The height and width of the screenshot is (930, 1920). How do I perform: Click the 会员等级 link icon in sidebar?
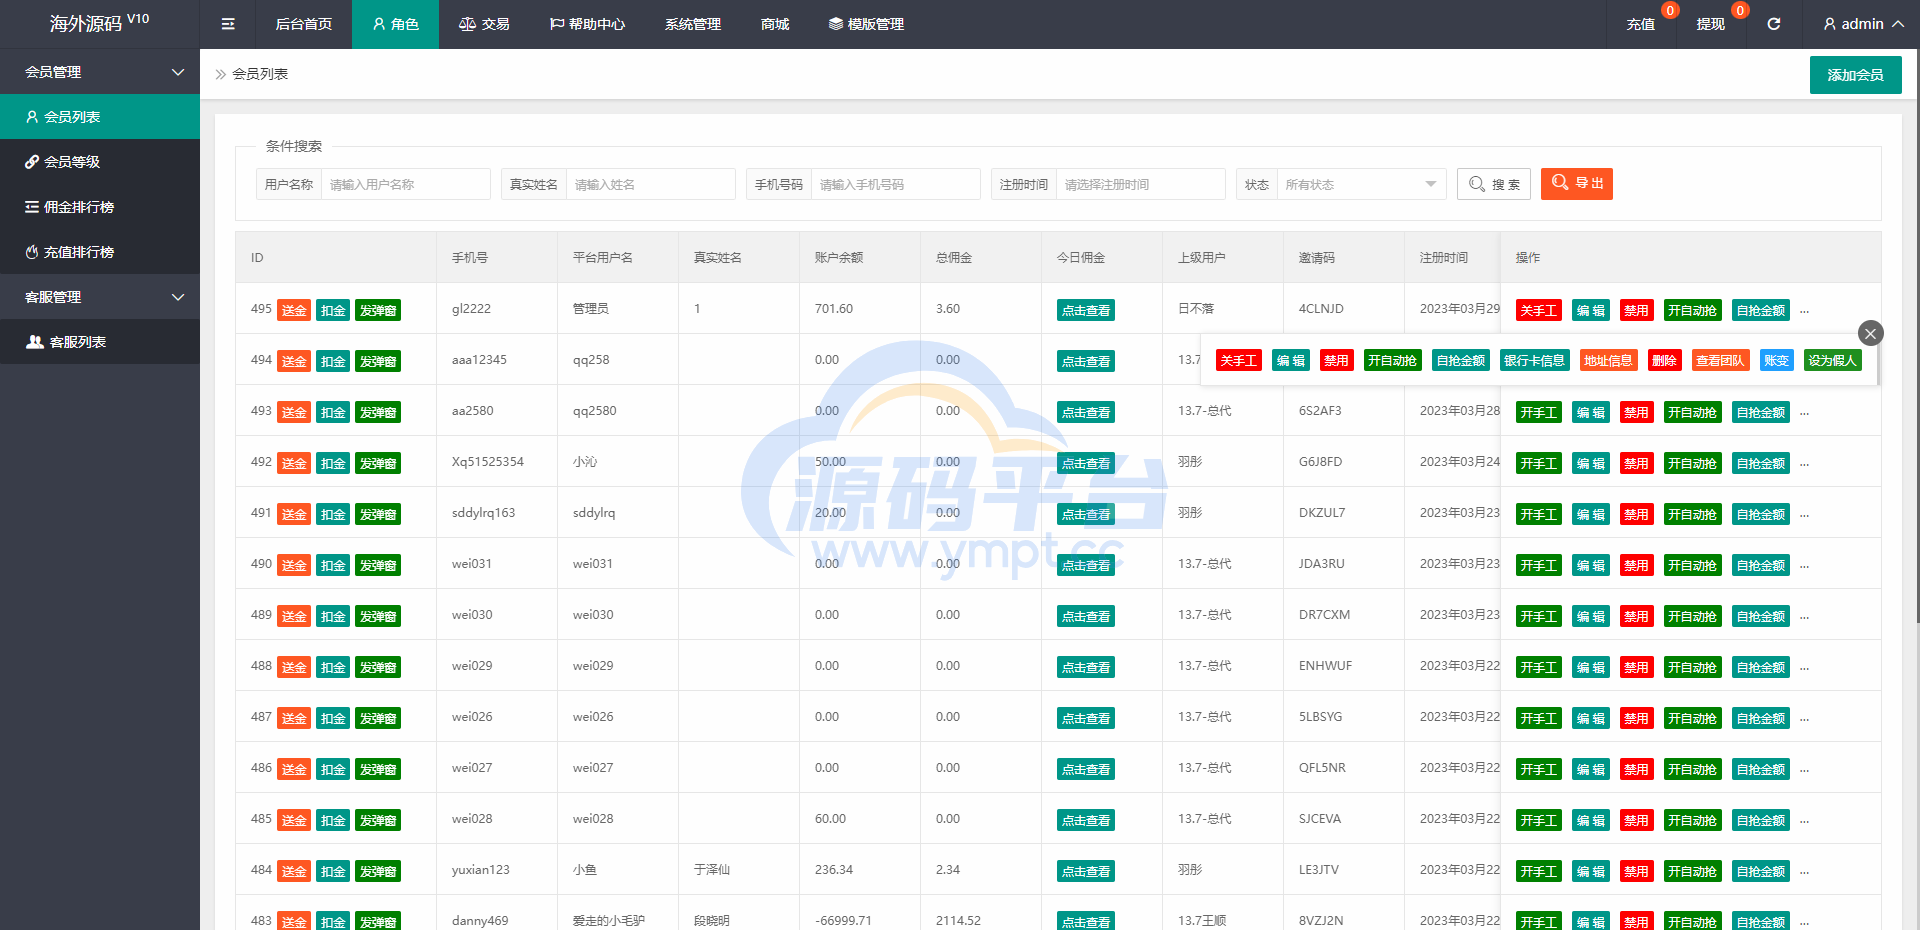(x=32, y=162)
